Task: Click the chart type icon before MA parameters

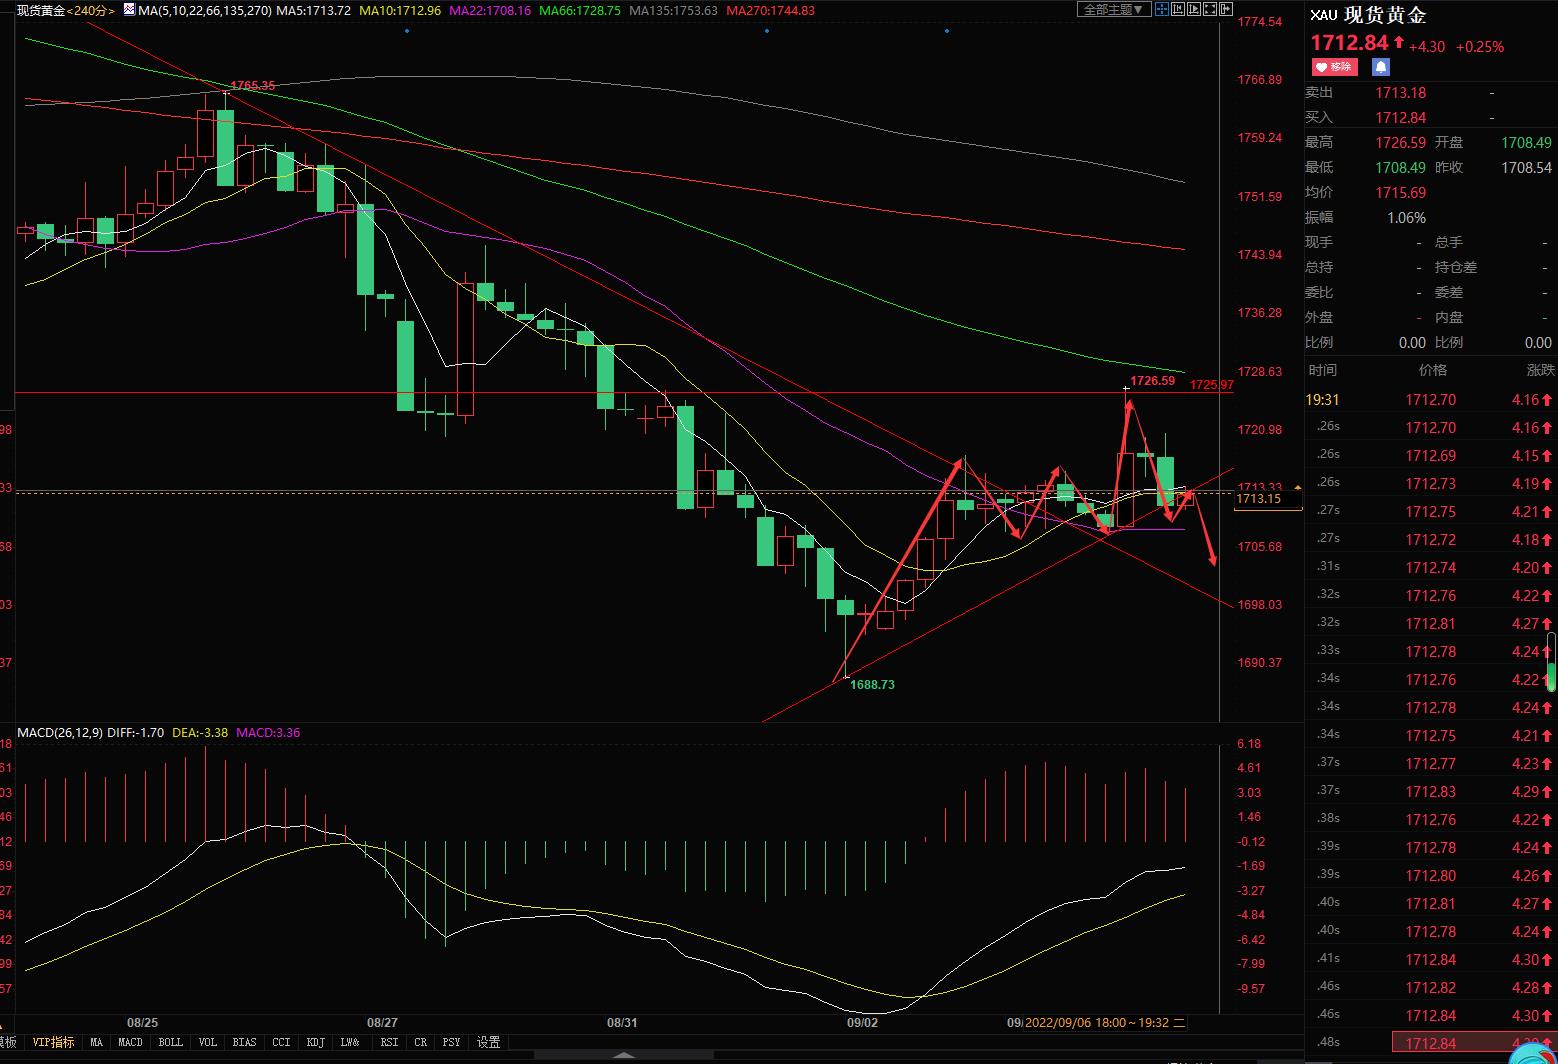Action: pos(129,10)
